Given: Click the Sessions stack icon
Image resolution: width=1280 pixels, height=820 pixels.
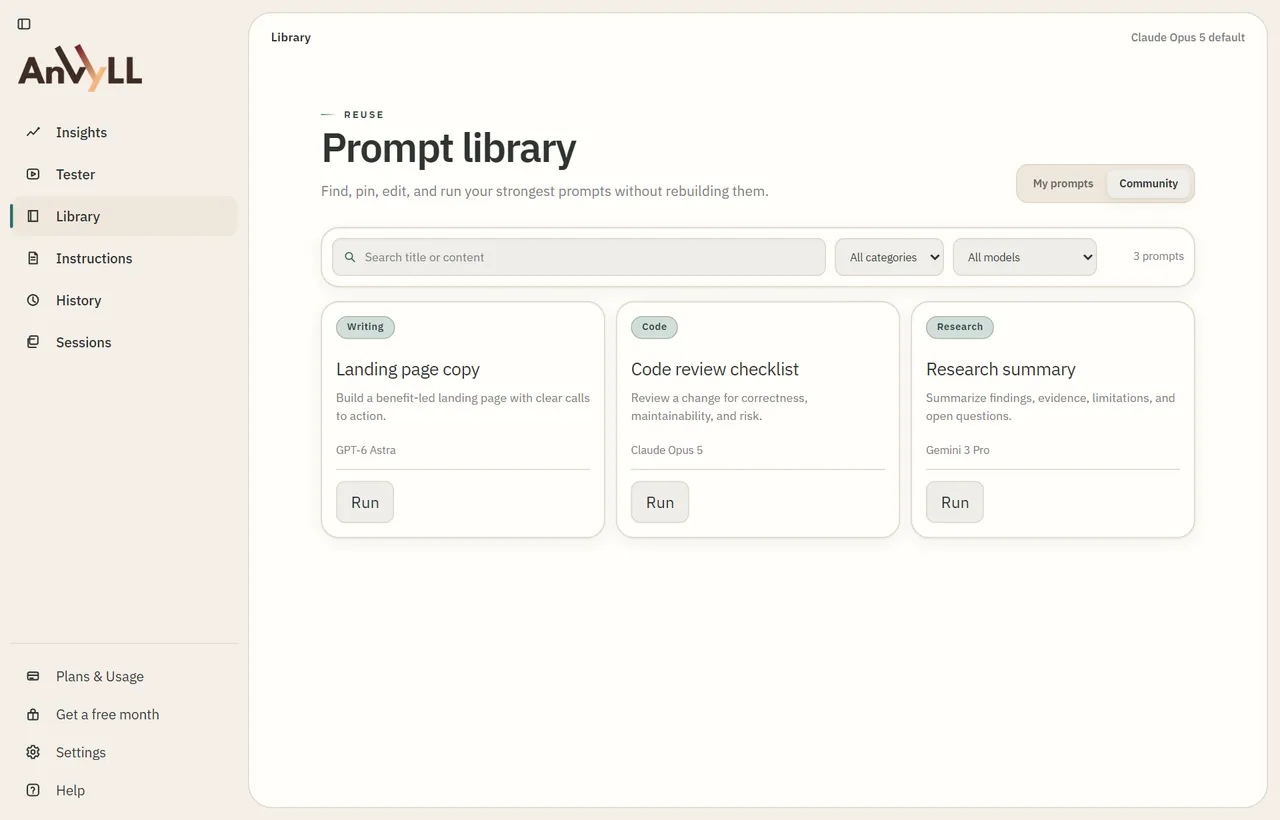Looking at the screenshot, I should coord(33,342).
